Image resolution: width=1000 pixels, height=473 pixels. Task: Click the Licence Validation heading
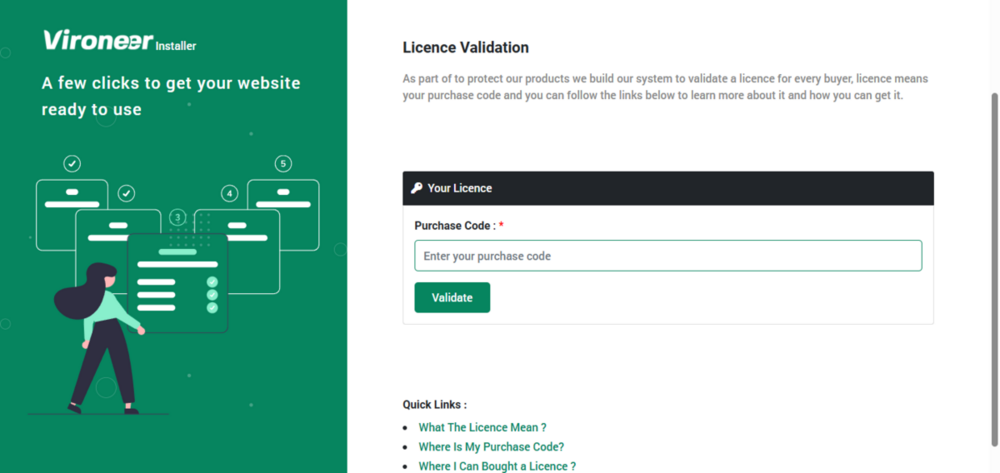466,47
